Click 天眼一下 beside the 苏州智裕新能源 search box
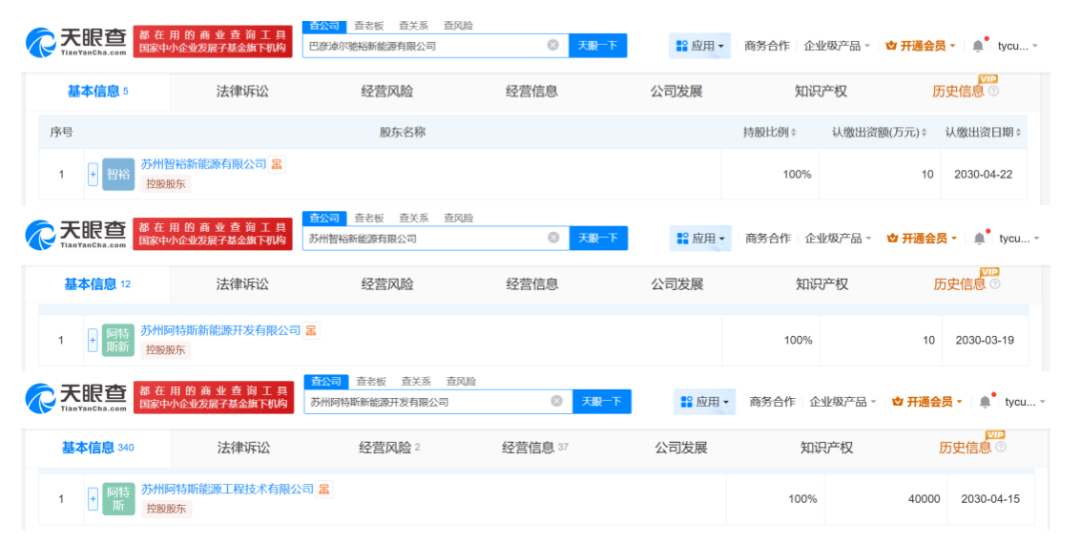This screenshot has width=1080, height=544. pyautogui.click(x=598, y=238)
